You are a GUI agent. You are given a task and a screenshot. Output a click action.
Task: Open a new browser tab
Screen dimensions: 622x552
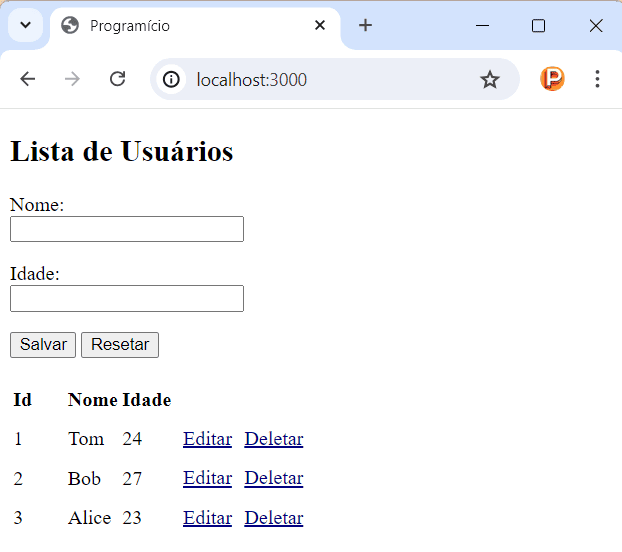click(x=365, y=25)
